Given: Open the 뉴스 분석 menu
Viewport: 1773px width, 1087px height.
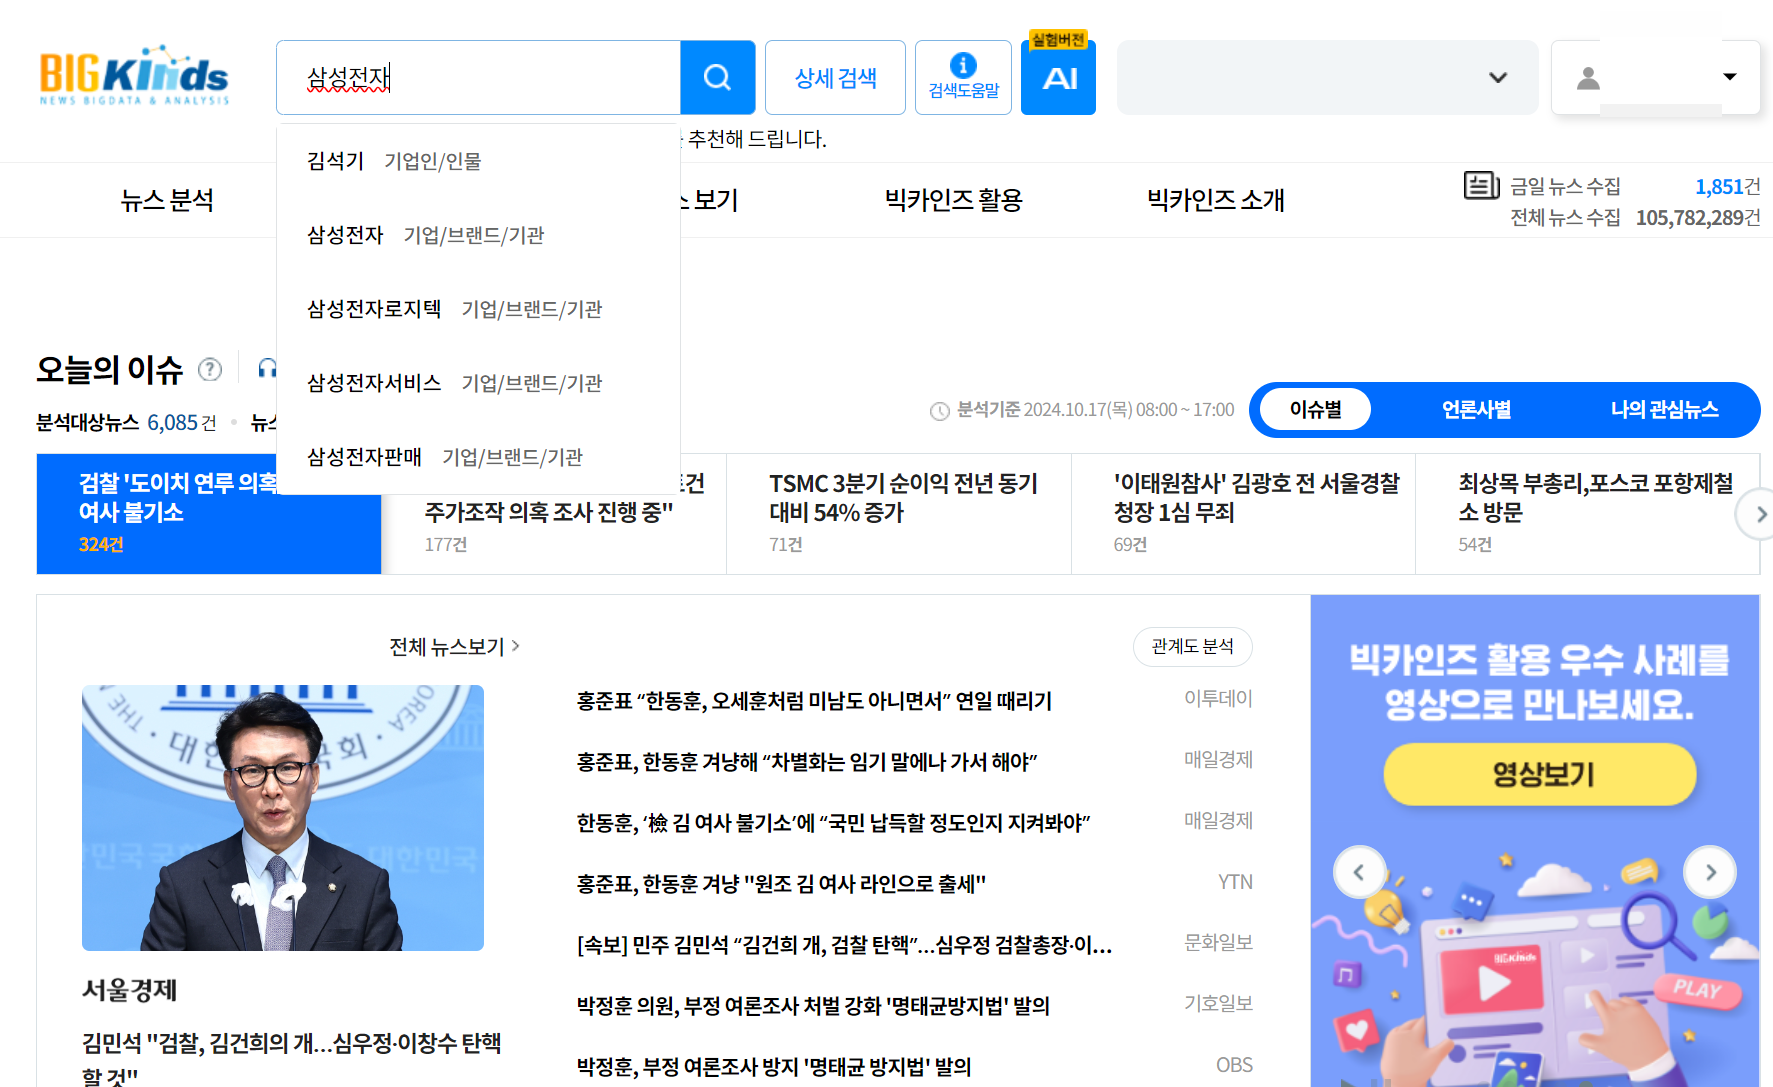Looking at the screenshot, I should pos(167,200).
